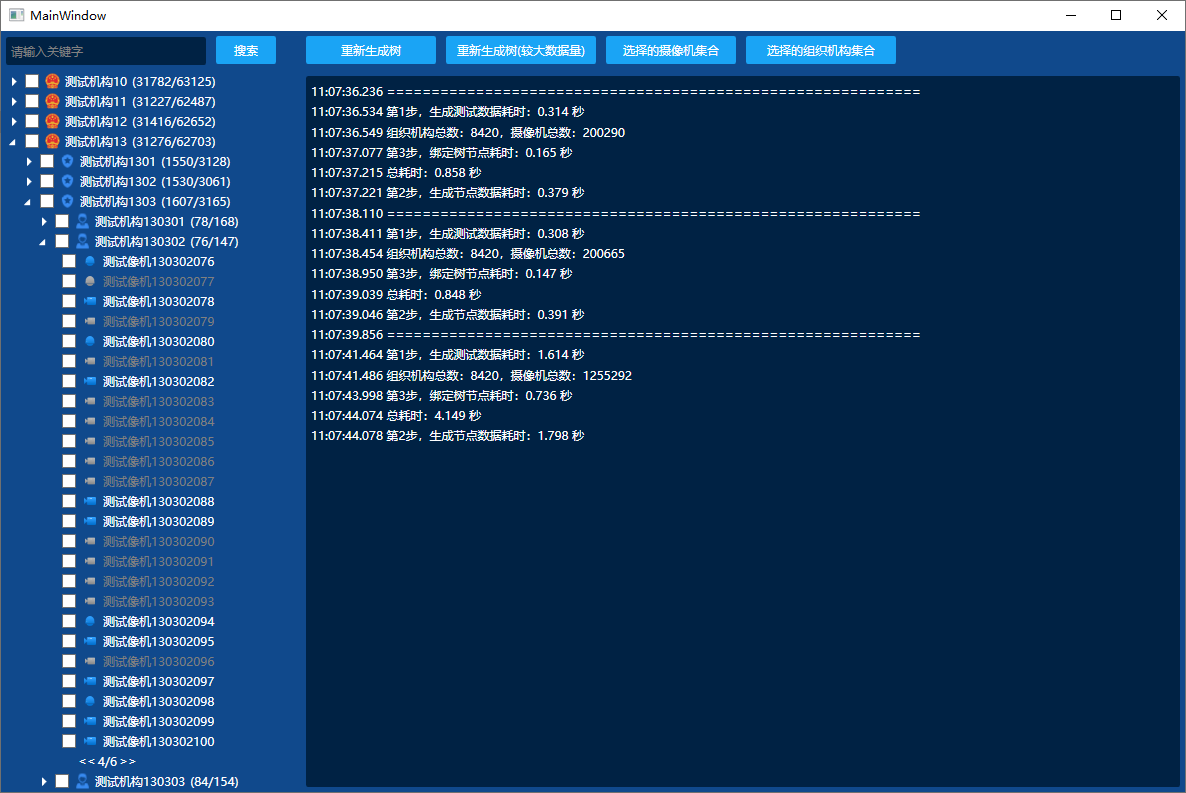
Task: Tick the checkbox of 测试机构1303
Action: (47, 201)
